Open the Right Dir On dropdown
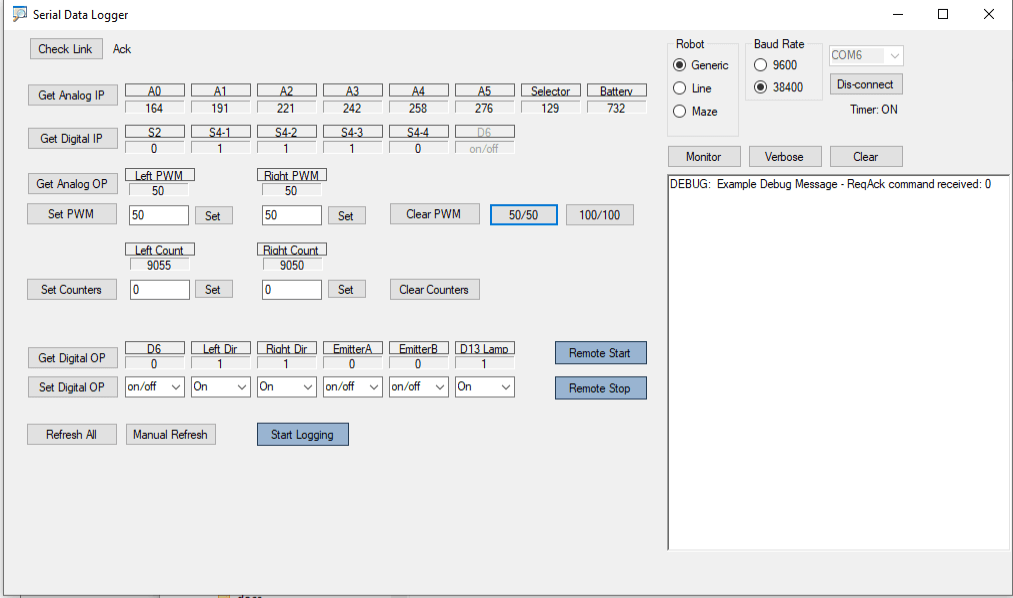Image resolution: width=1013 pixels, height=598 pixels. 286,387
